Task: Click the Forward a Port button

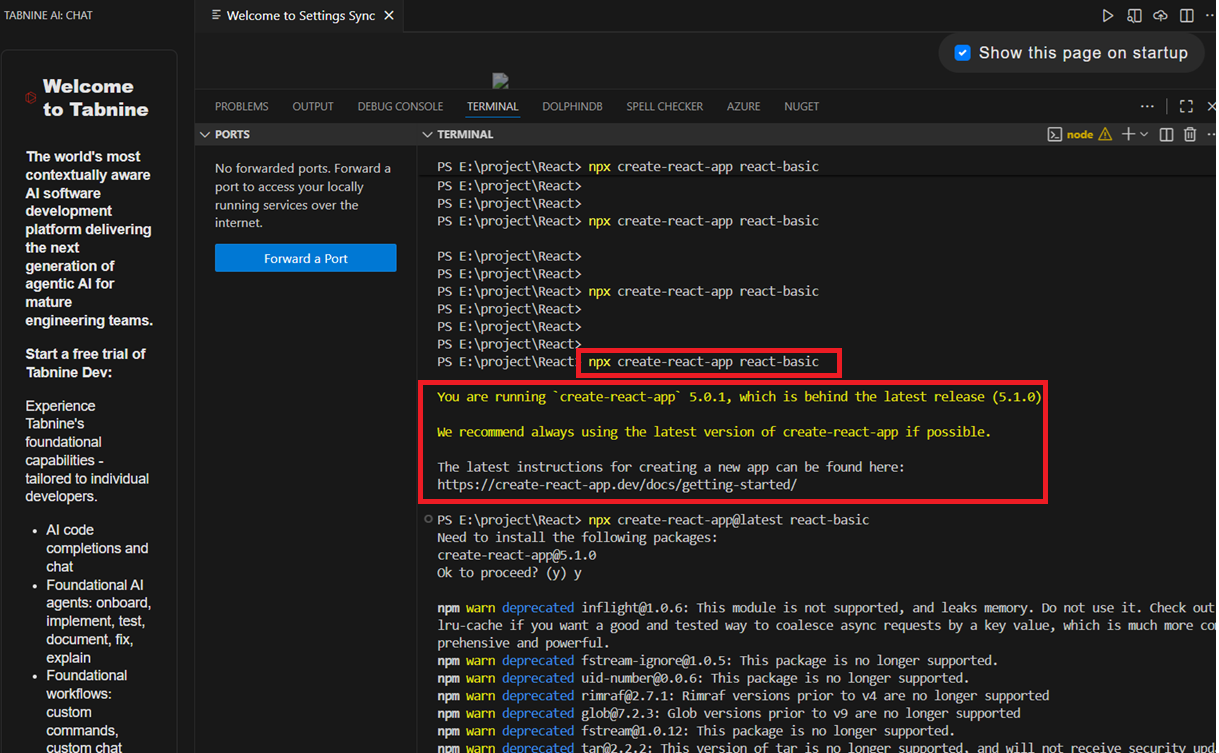Action: tap(306, 258)
